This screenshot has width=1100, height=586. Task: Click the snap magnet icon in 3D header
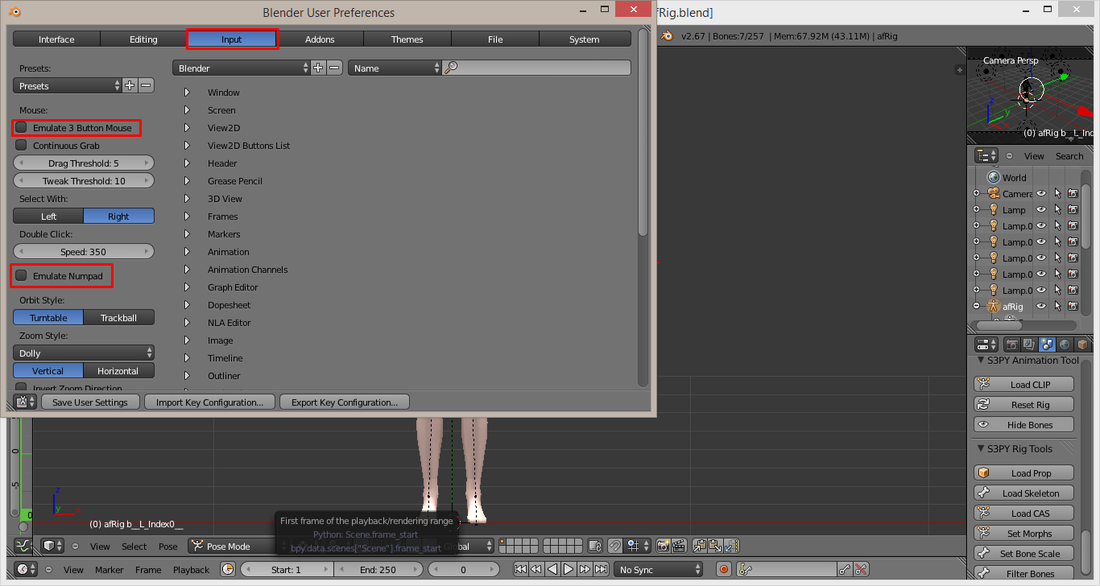(615, 546)
